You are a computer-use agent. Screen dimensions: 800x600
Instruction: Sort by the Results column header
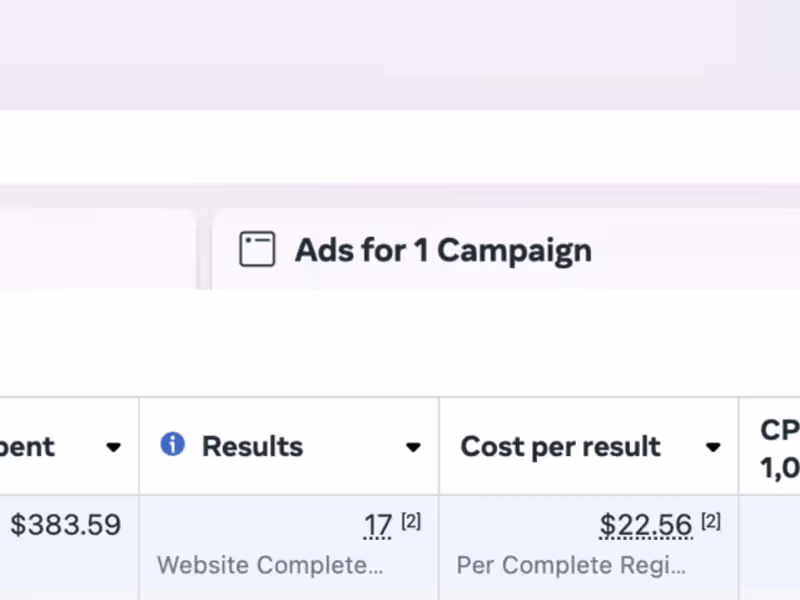(x=252, y=446)
